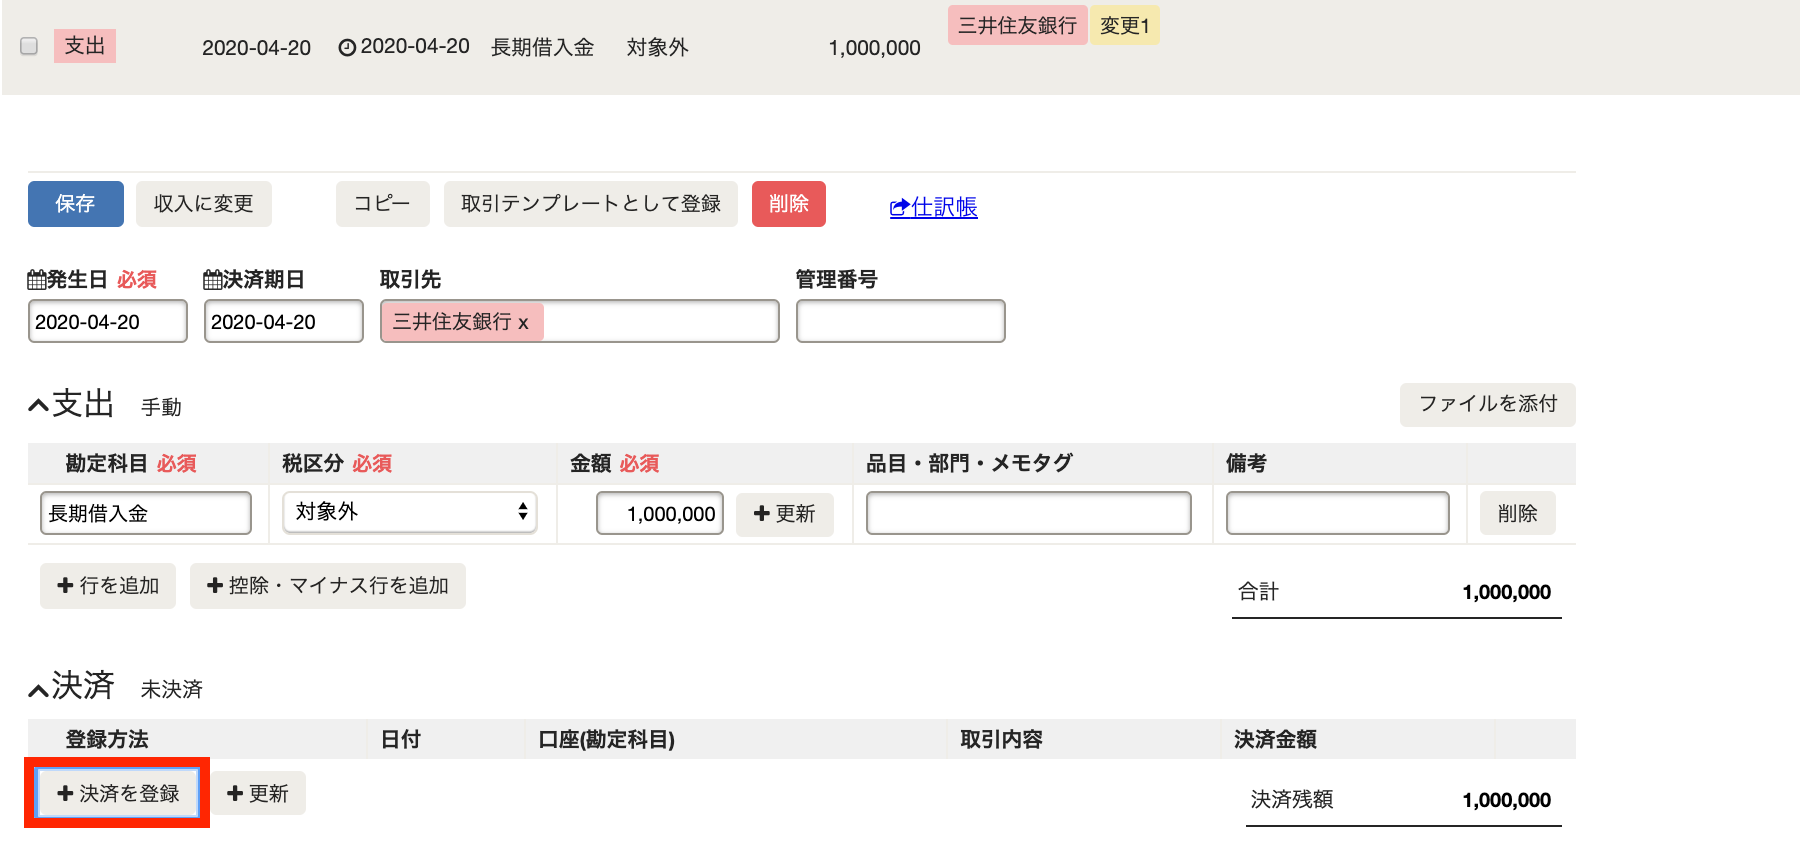Screen dimensions: 1800x845
Task: Open the 仕訳帳 link
Action: (x=934, y=207)
